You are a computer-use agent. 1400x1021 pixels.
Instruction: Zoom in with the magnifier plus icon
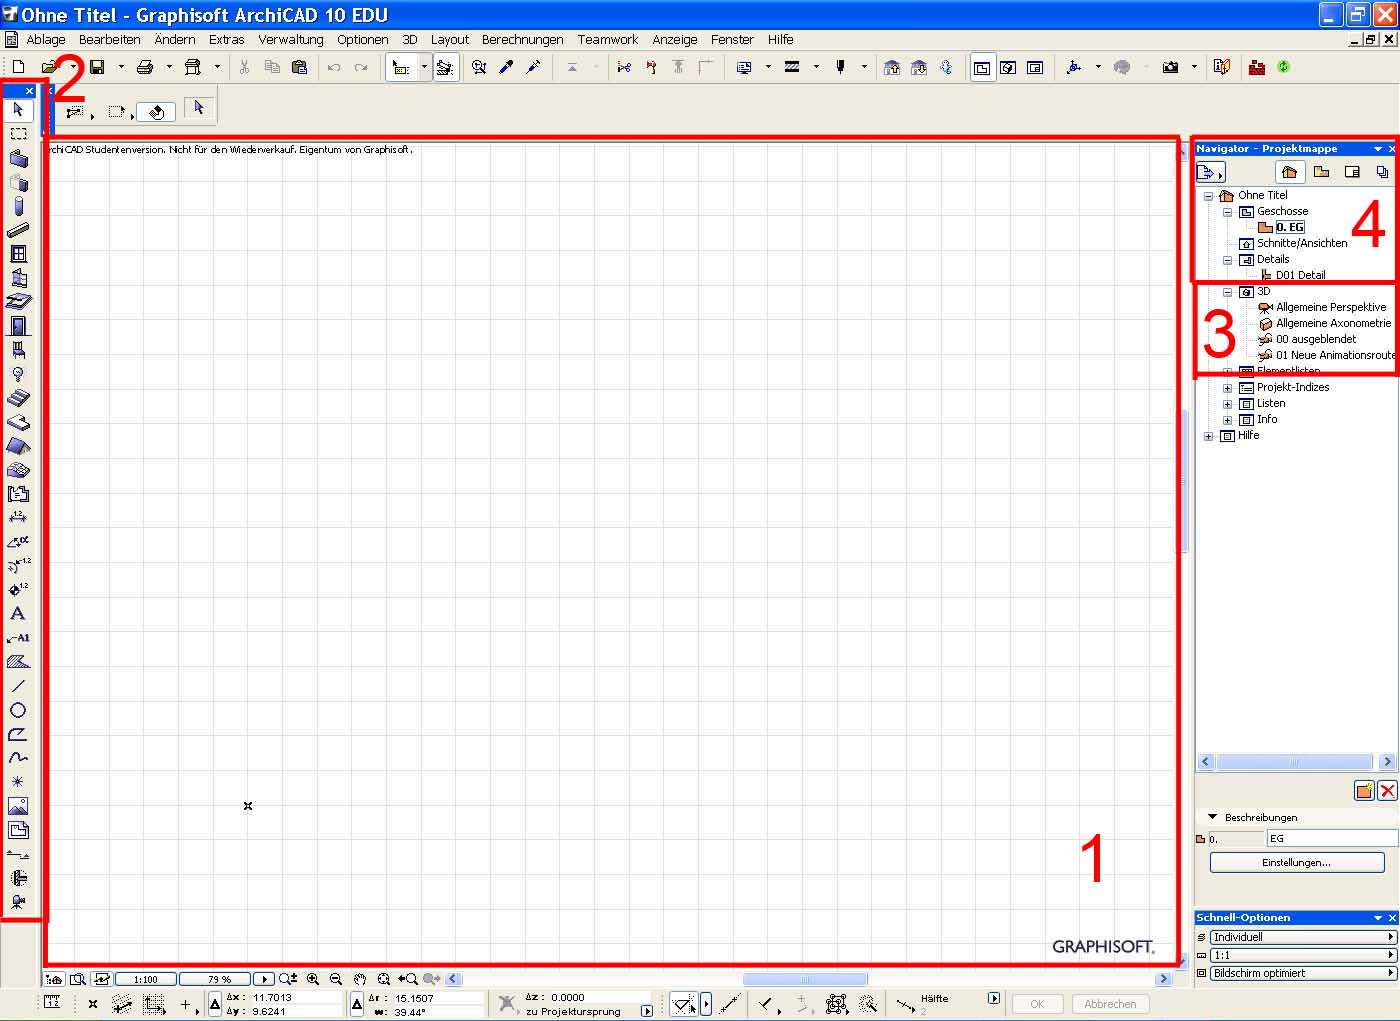coord(313,979)
